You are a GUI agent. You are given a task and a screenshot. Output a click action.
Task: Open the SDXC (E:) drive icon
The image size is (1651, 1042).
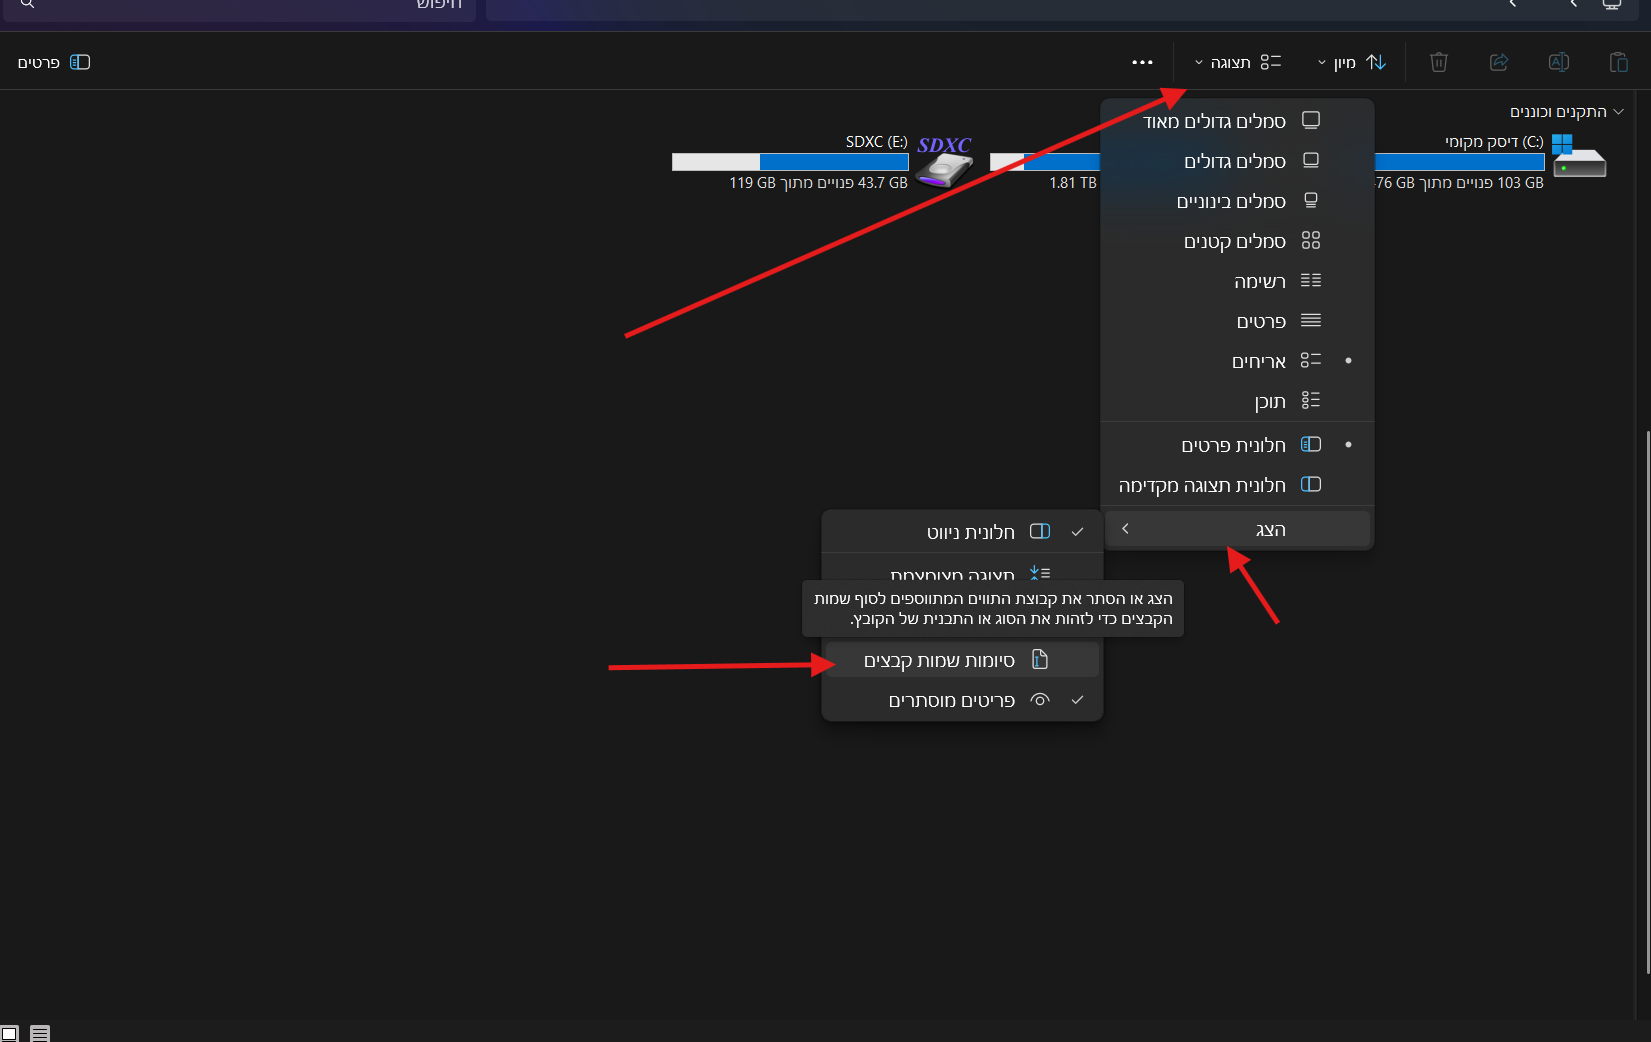coord(944,162)
